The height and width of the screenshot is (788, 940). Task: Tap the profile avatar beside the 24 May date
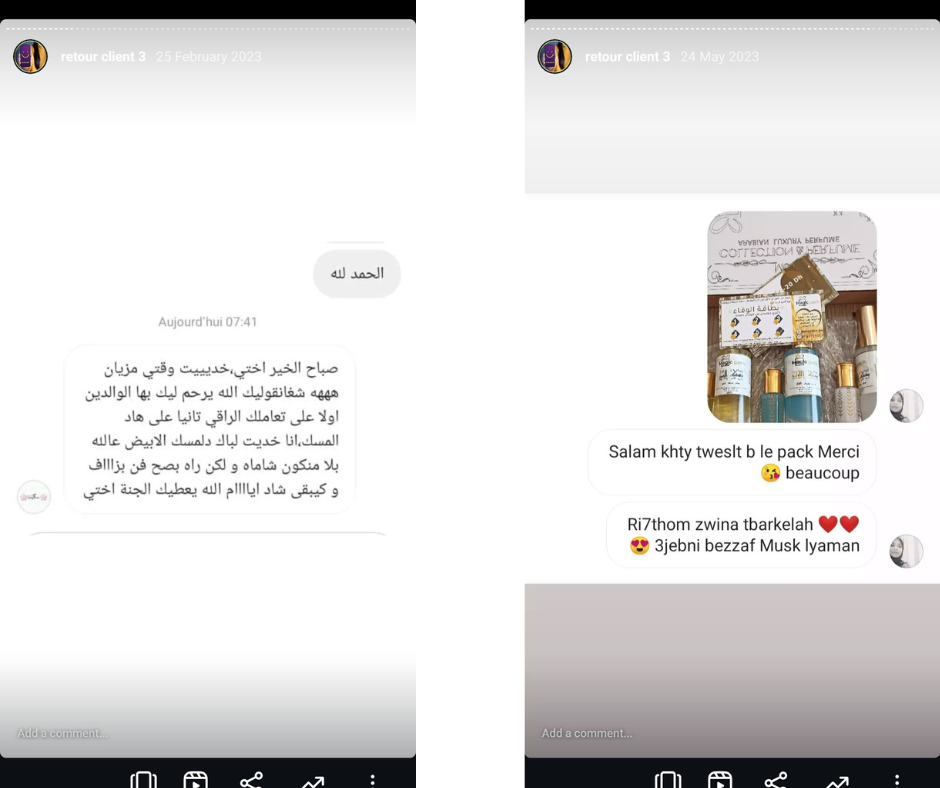click(555, 56)
